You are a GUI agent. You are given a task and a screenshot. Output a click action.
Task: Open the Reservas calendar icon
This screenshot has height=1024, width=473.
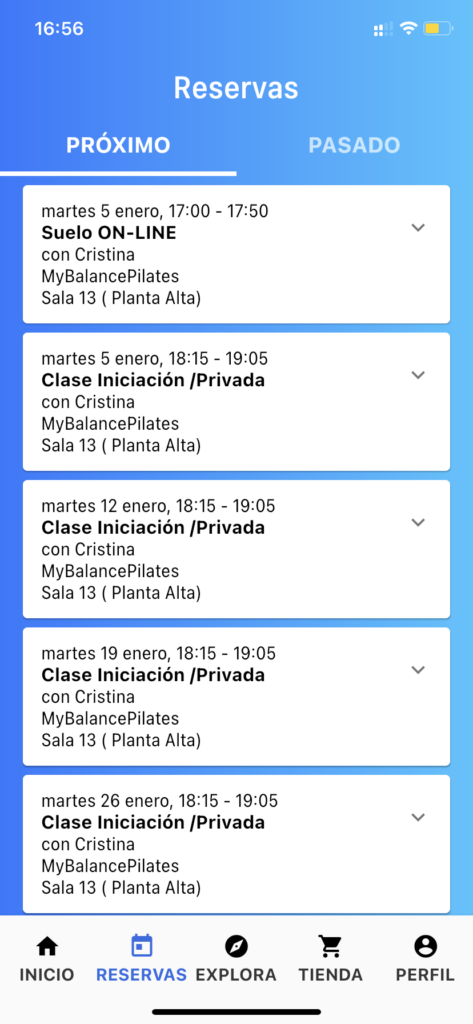point(142,946)
